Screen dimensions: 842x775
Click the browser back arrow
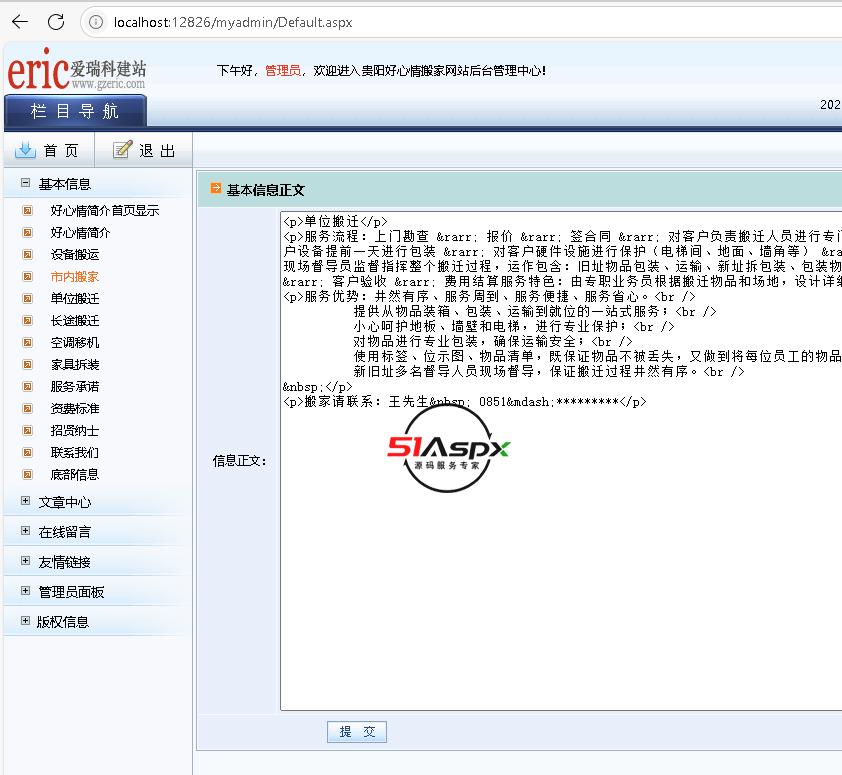19,22
